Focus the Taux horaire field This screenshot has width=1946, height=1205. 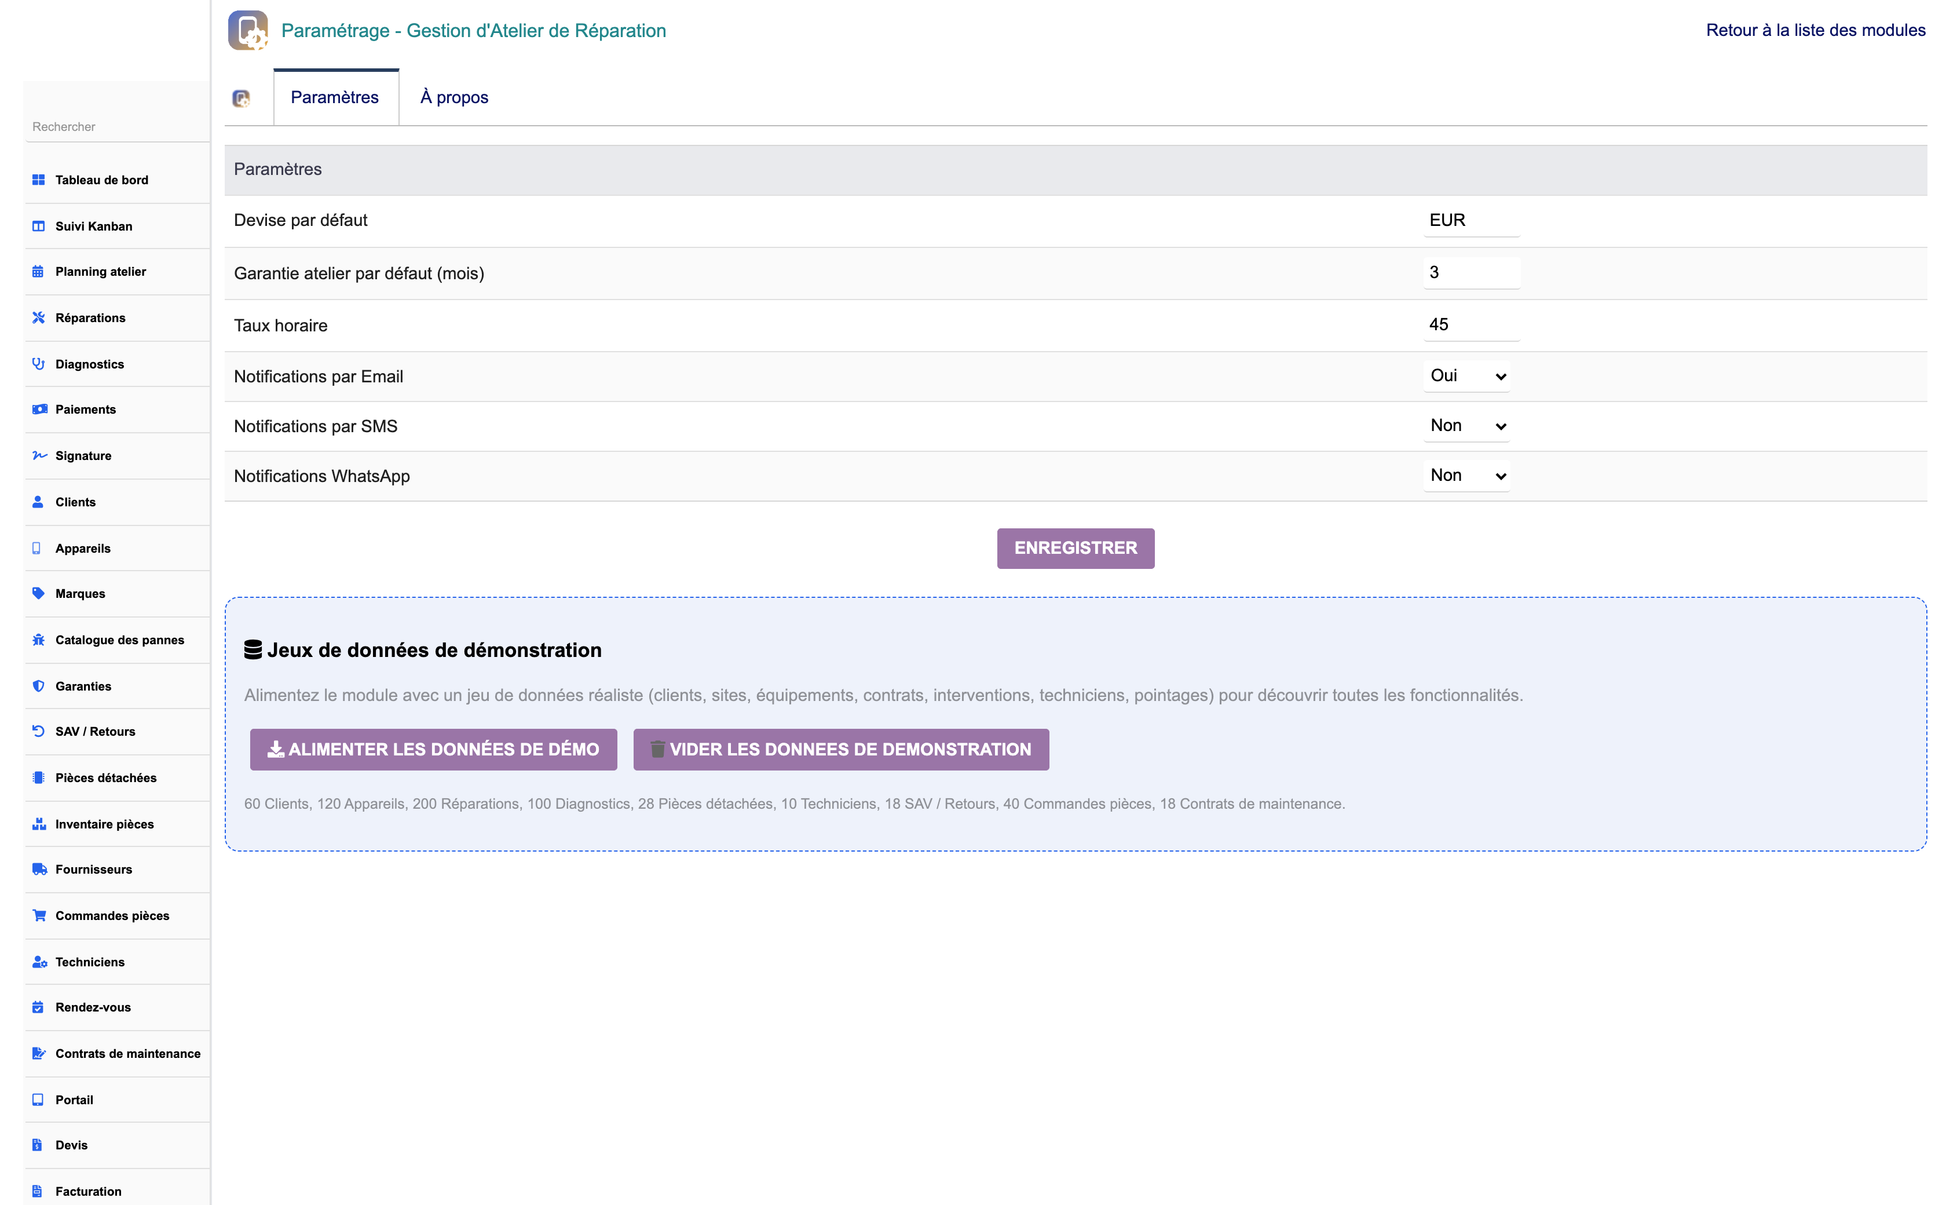1471,324
